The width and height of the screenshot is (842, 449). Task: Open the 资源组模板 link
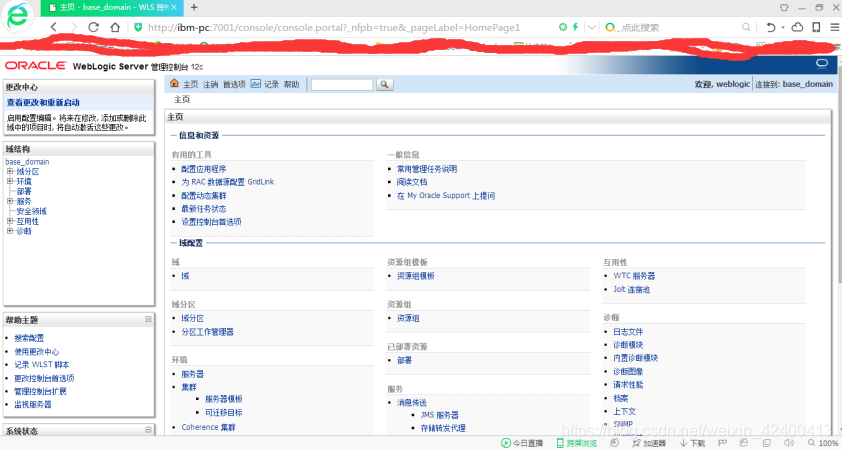[416, 276]
